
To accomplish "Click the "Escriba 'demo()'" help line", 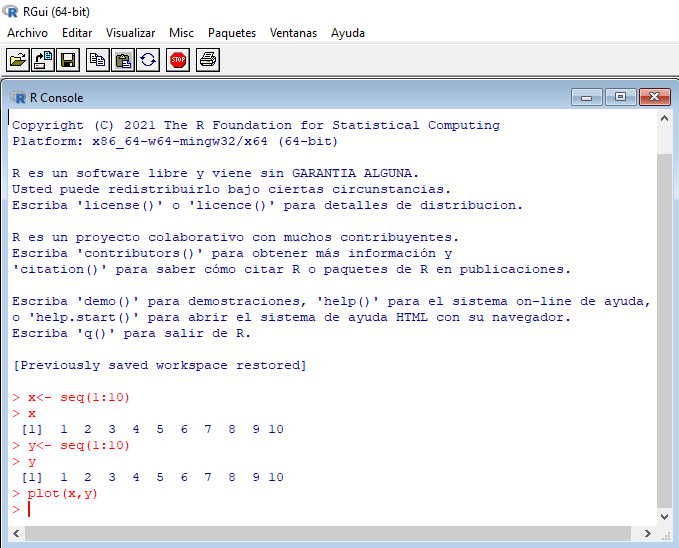I will tap(331, 301).
